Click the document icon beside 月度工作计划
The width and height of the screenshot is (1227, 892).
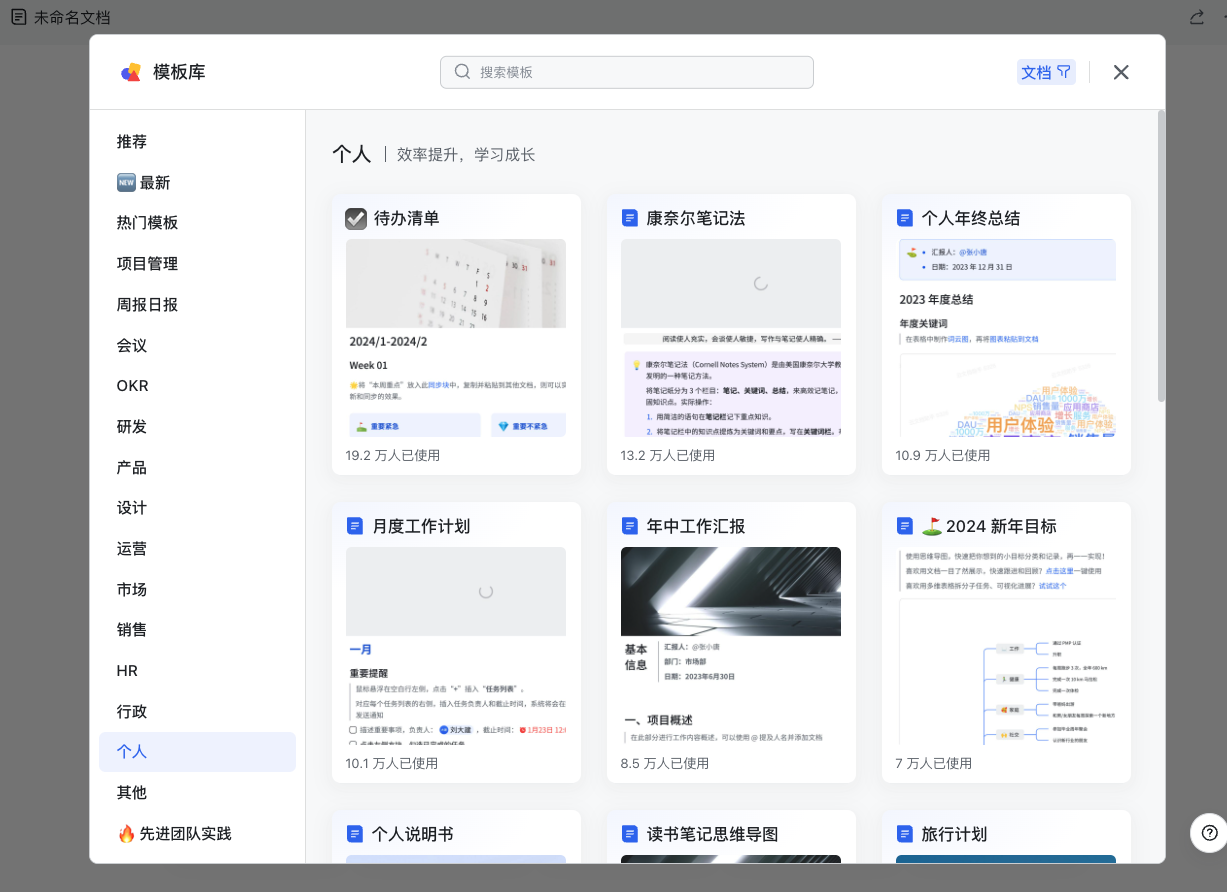[354, 526]
